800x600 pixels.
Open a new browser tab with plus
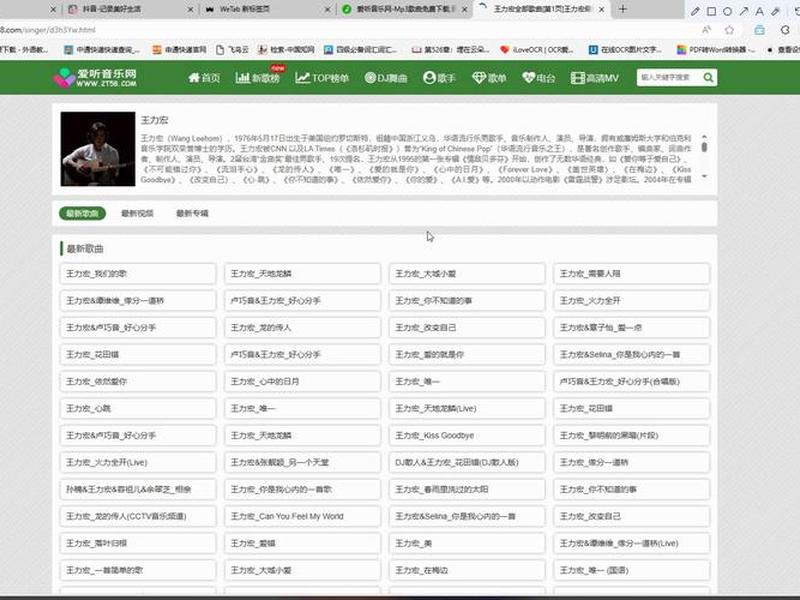click(622, 9)
